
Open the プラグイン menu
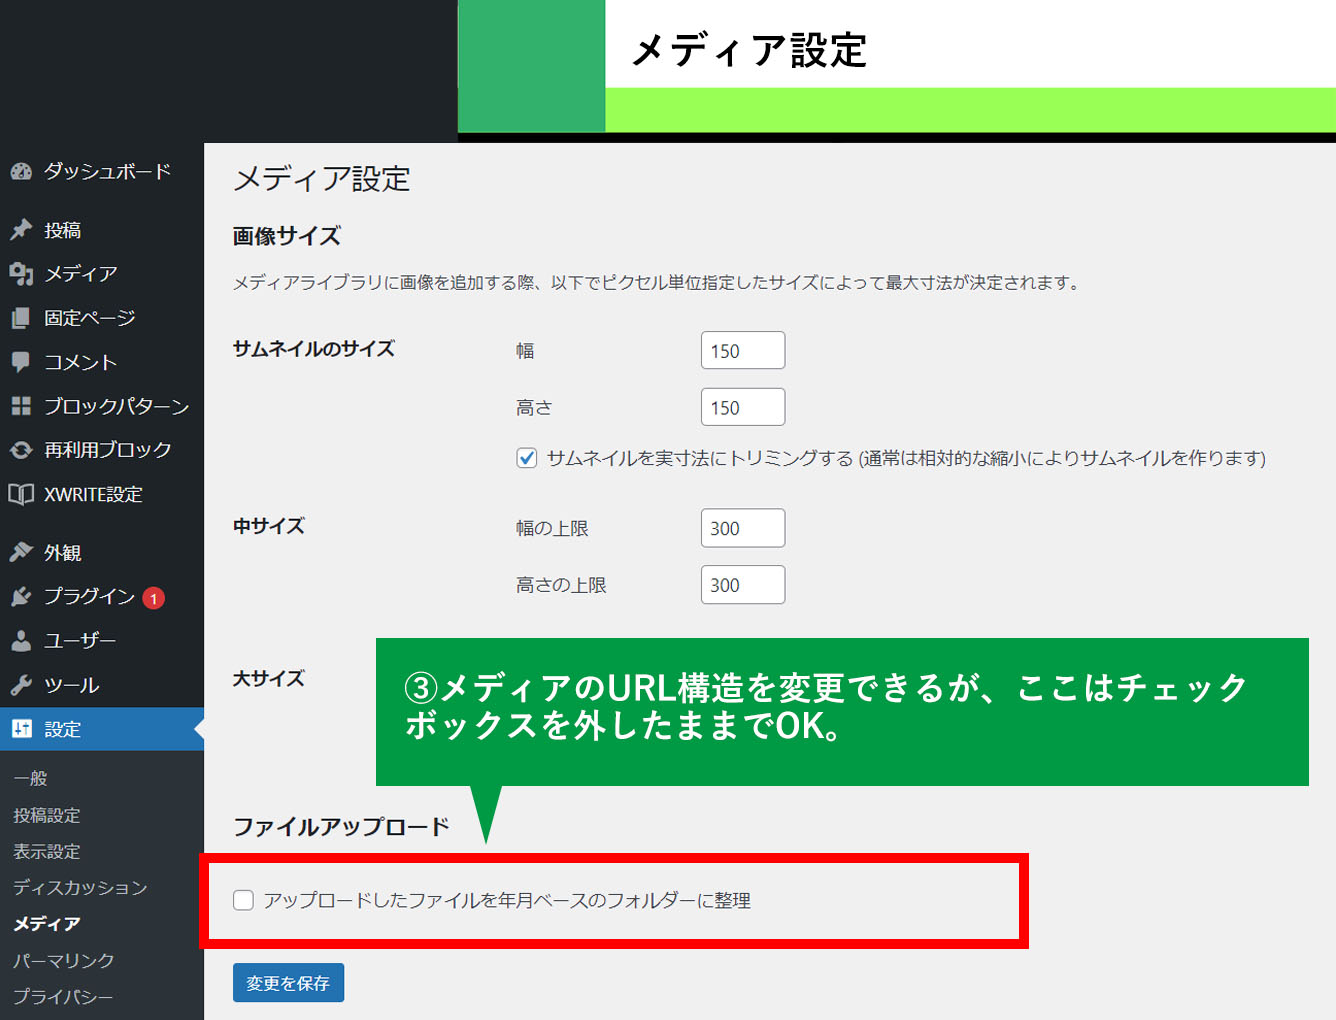click(102, 597)
